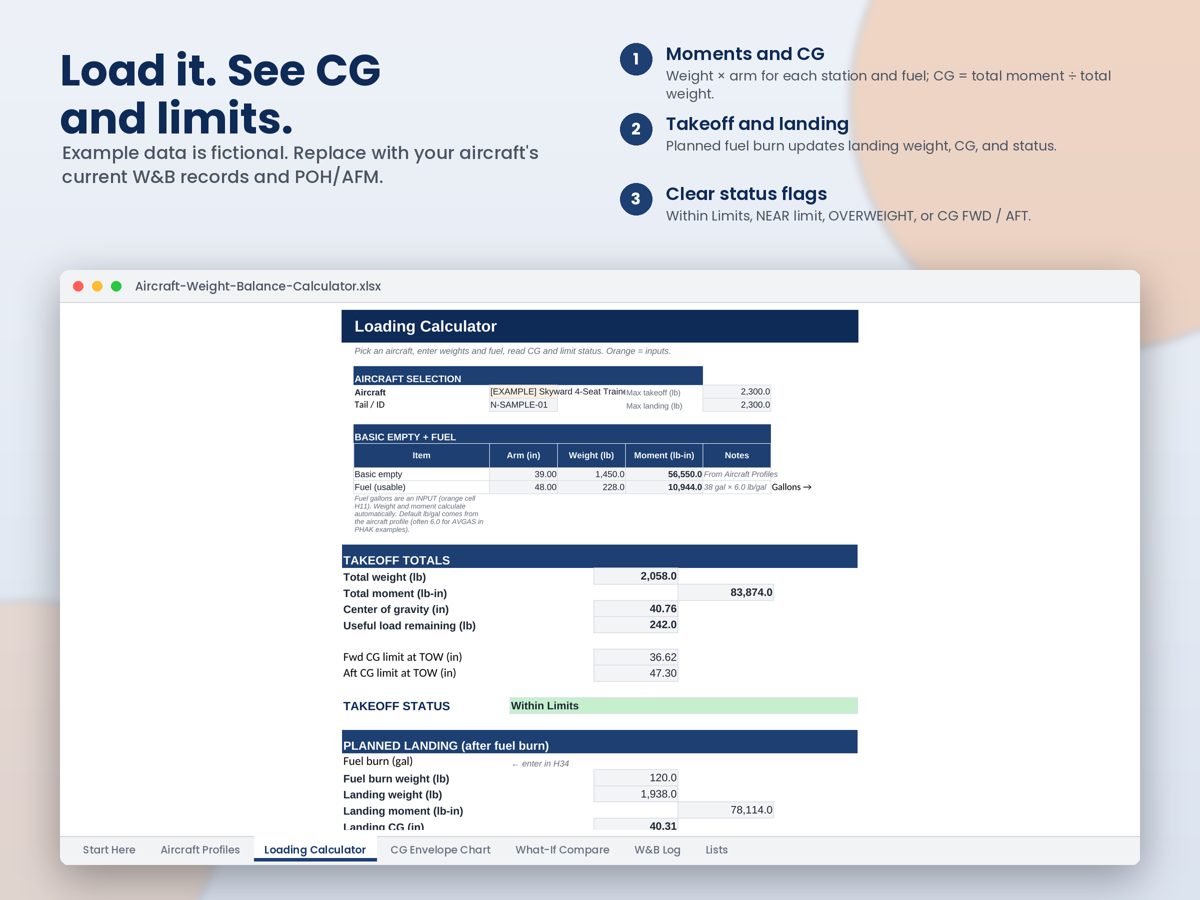Screen dimensions: 1200x900
Task: Select the Fwd CG limit value 36.62
Action: [x=636, y=657]
